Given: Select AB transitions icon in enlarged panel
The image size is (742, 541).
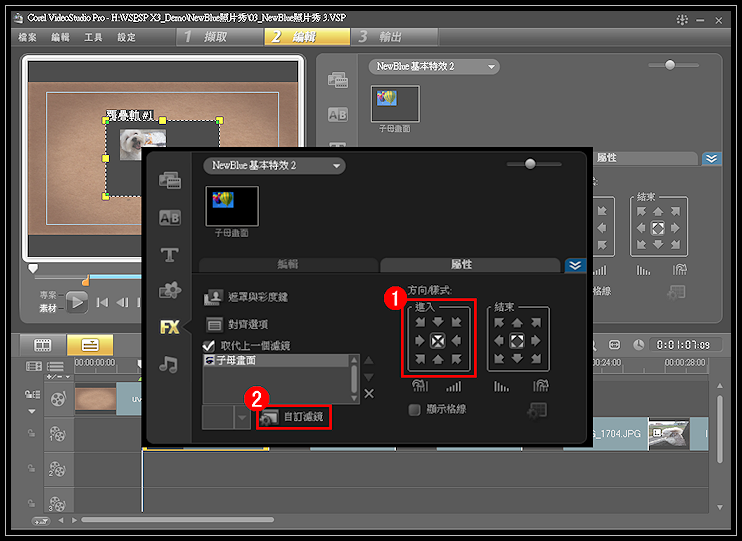Looking at the screenshot, I should point(169,218).
